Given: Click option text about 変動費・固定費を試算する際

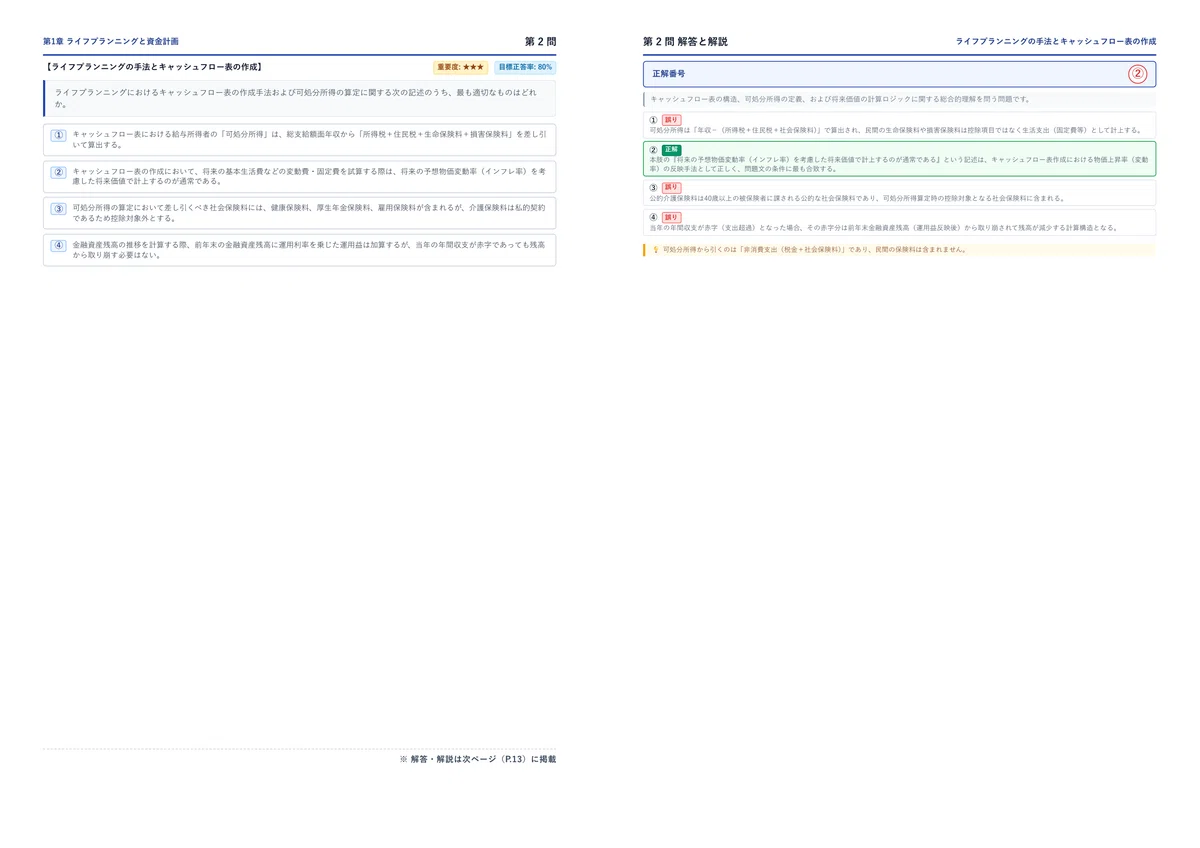Looking at the screenshot, I should point(309,176).
